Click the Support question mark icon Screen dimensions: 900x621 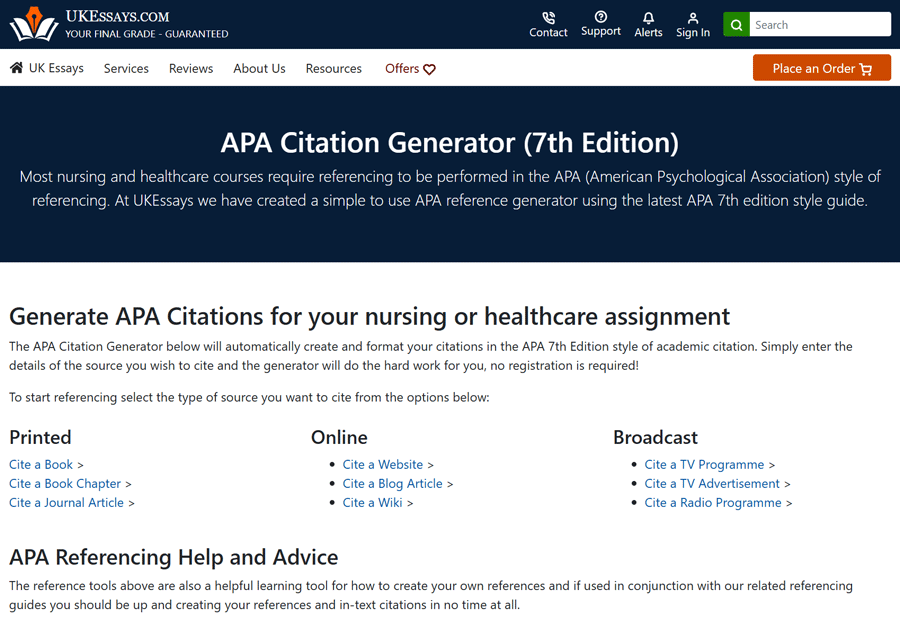600,17
